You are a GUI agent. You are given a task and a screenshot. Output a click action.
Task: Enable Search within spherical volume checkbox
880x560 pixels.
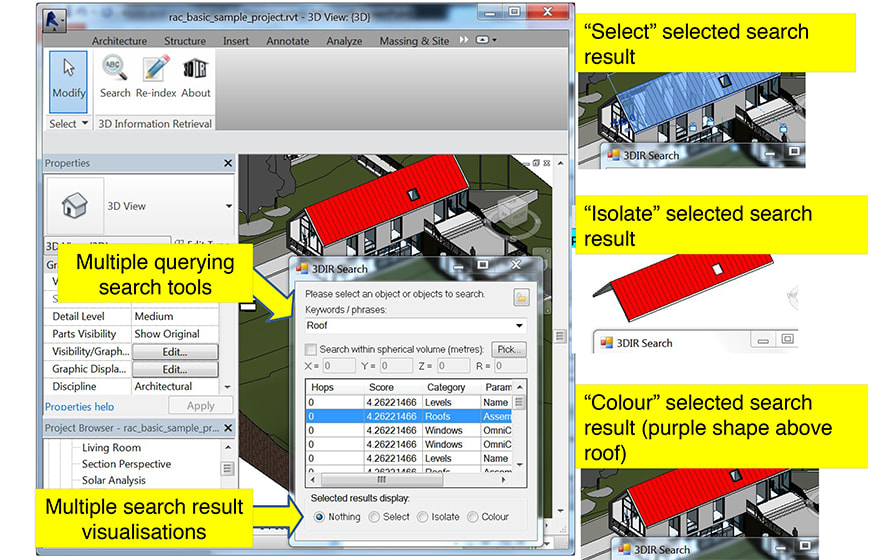pyautogui.click(x=310, y=349)
